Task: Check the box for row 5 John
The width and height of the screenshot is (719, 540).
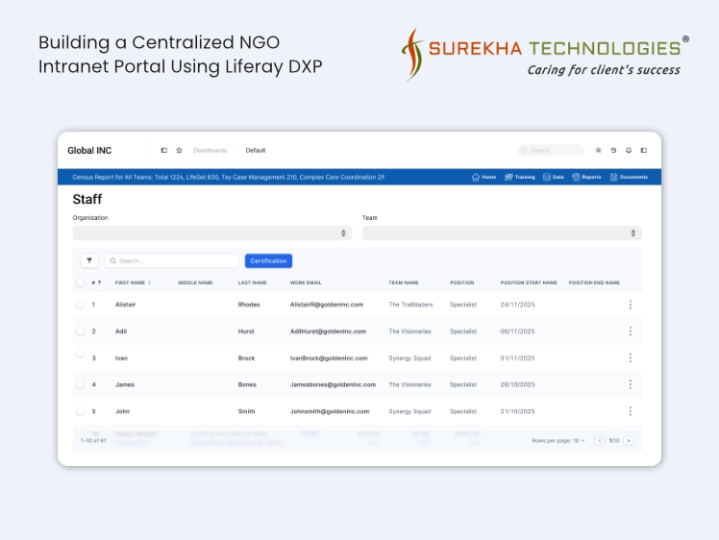Action: pos(80,411)
